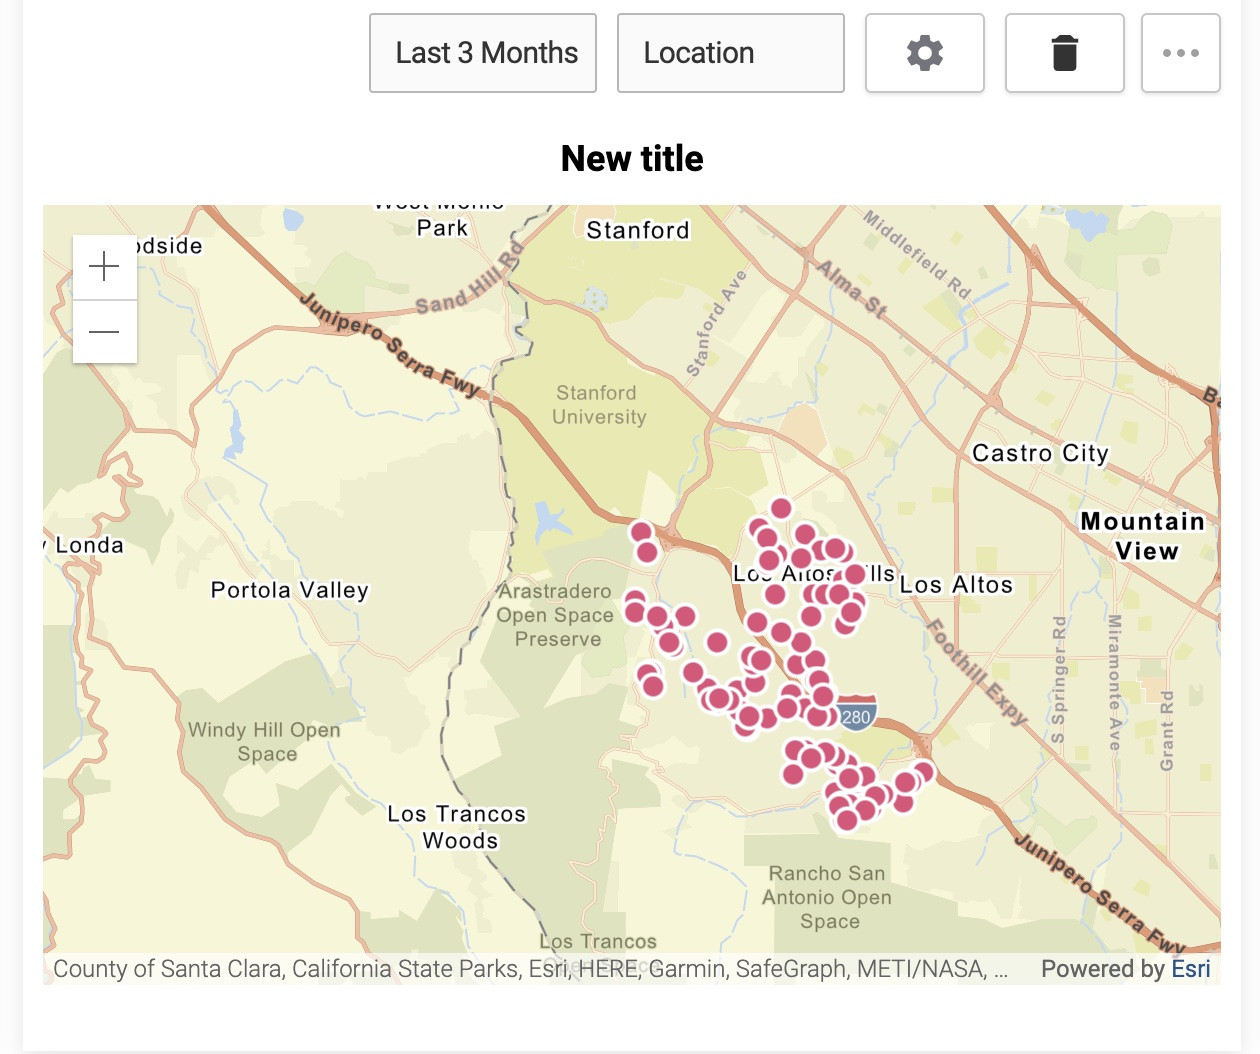Image resolution: width=1260 pixels, height=1054 pixels.
Task: Open the Last 3 Months date filter
Action: coord(483,53)
